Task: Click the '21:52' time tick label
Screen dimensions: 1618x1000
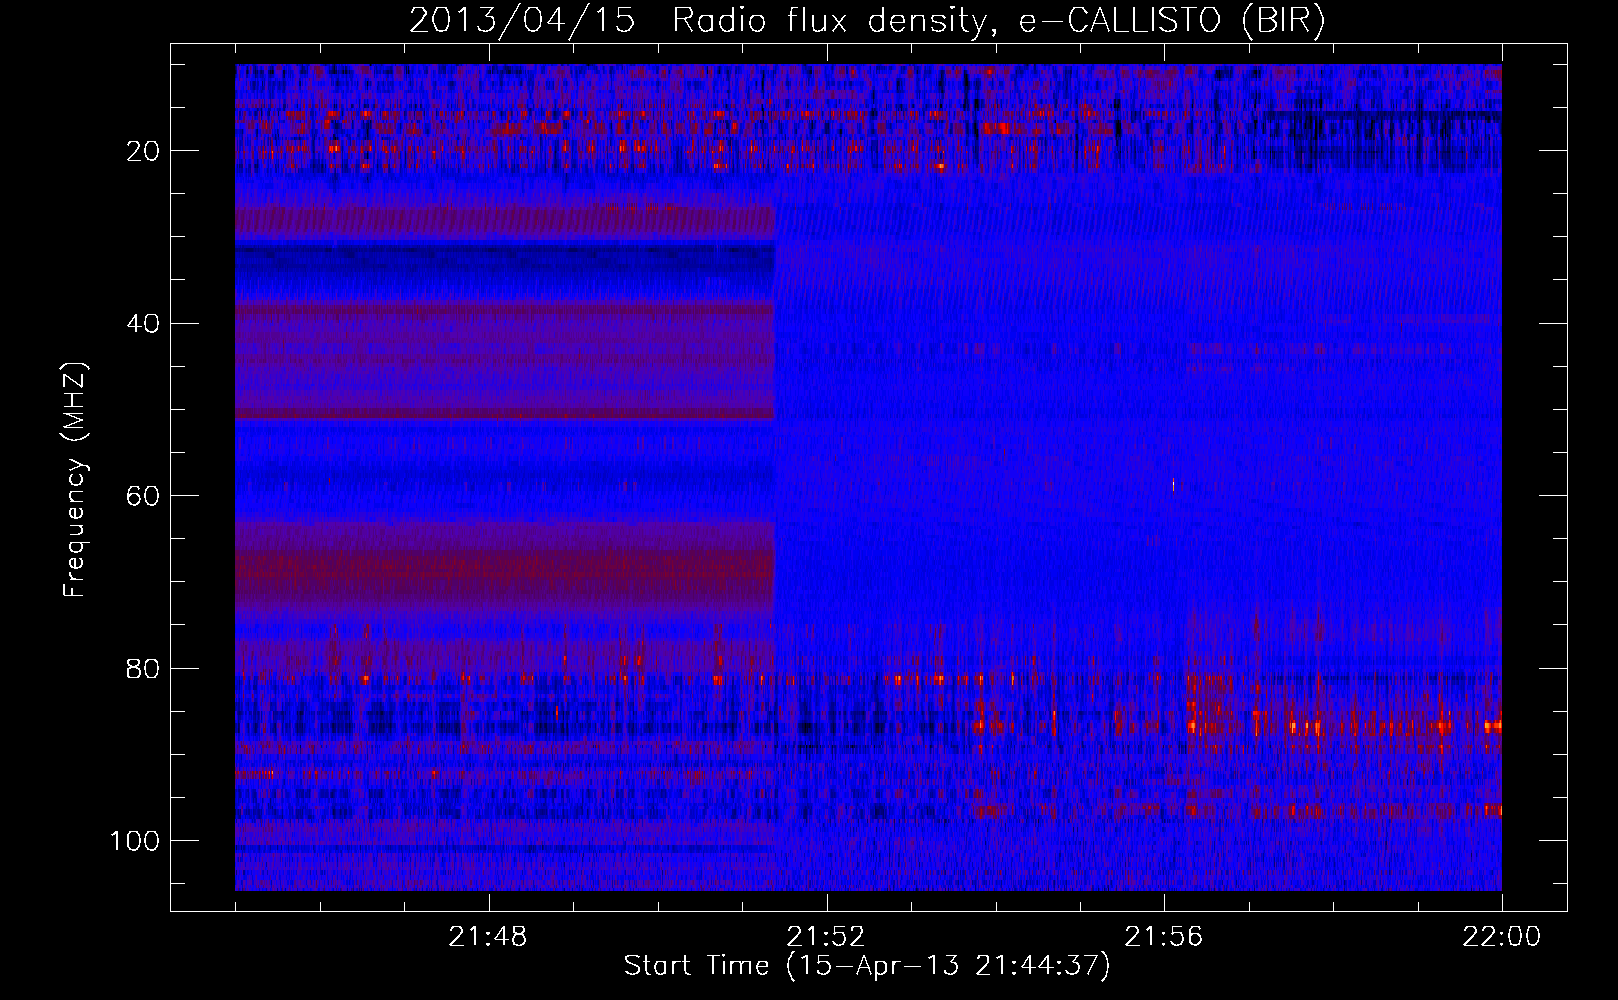Action: (826, 937)
